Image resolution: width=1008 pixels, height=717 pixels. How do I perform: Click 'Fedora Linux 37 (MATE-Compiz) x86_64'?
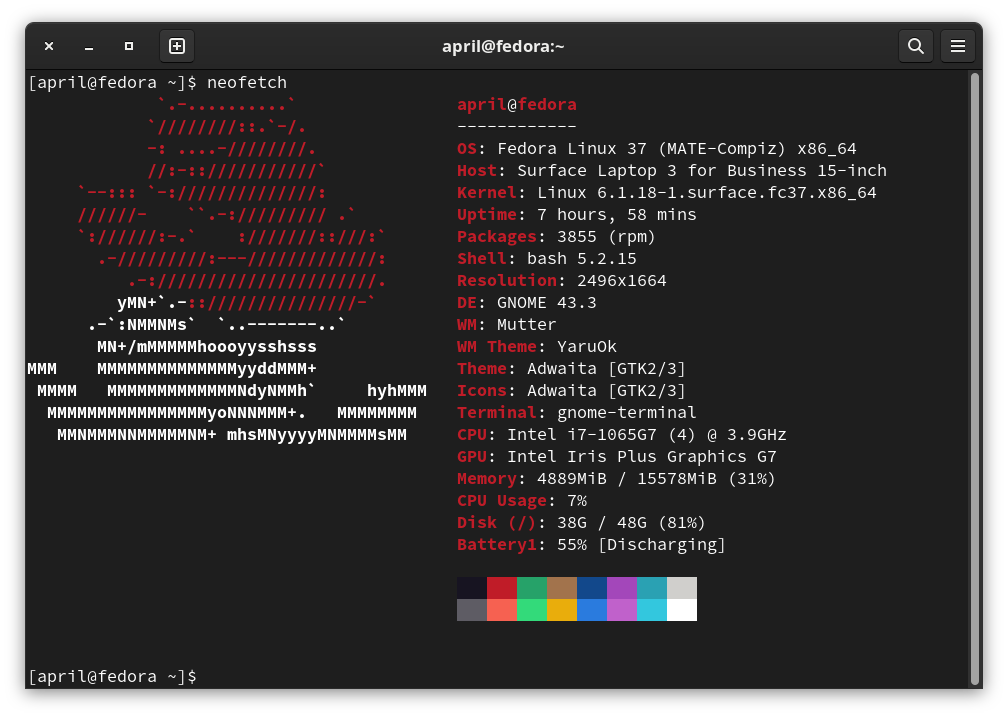pos(677,149)
